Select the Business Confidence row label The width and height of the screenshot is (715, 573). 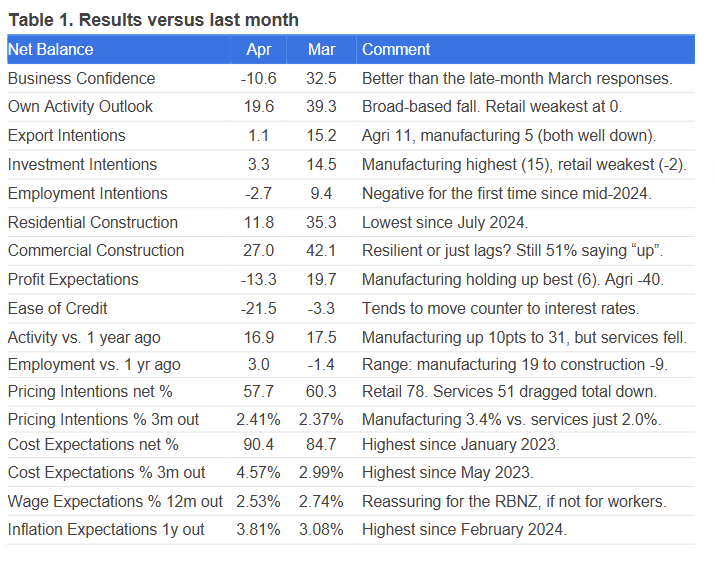point(81,78)
